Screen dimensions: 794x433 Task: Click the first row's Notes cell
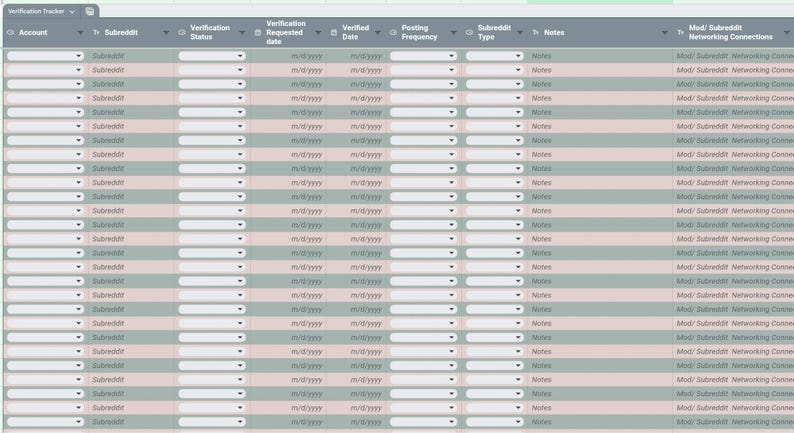pos(600,57)
